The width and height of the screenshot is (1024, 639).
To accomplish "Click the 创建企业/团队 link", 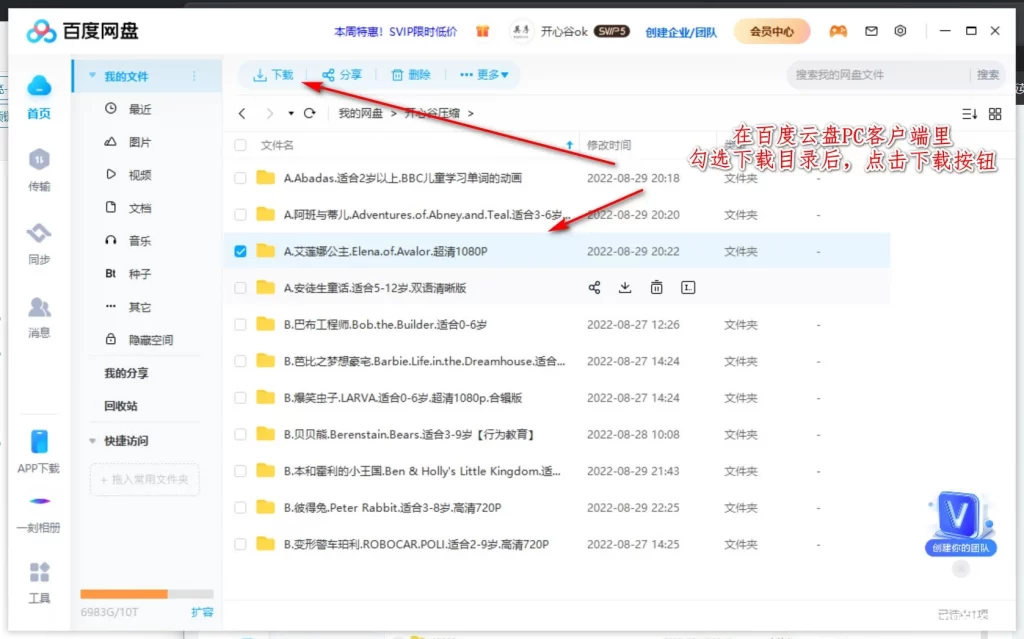I will pyautogui.click(x=681, y=32).
